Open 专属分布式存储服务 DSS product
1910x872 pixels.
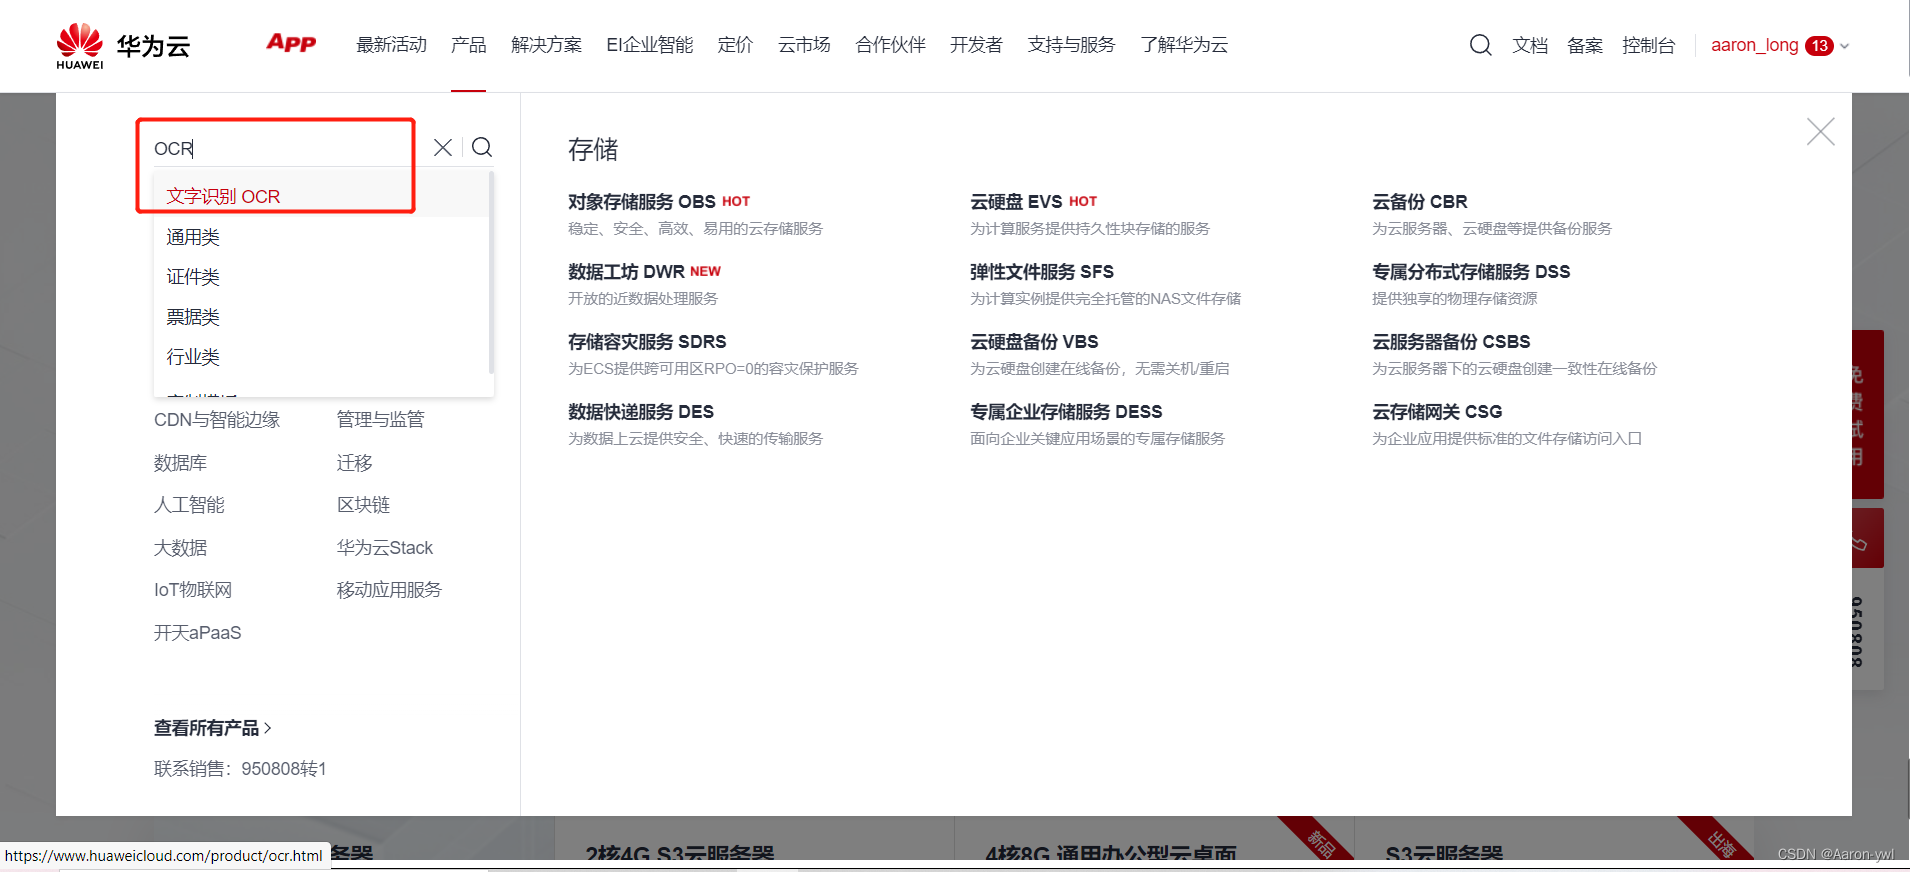[1471, 272]
